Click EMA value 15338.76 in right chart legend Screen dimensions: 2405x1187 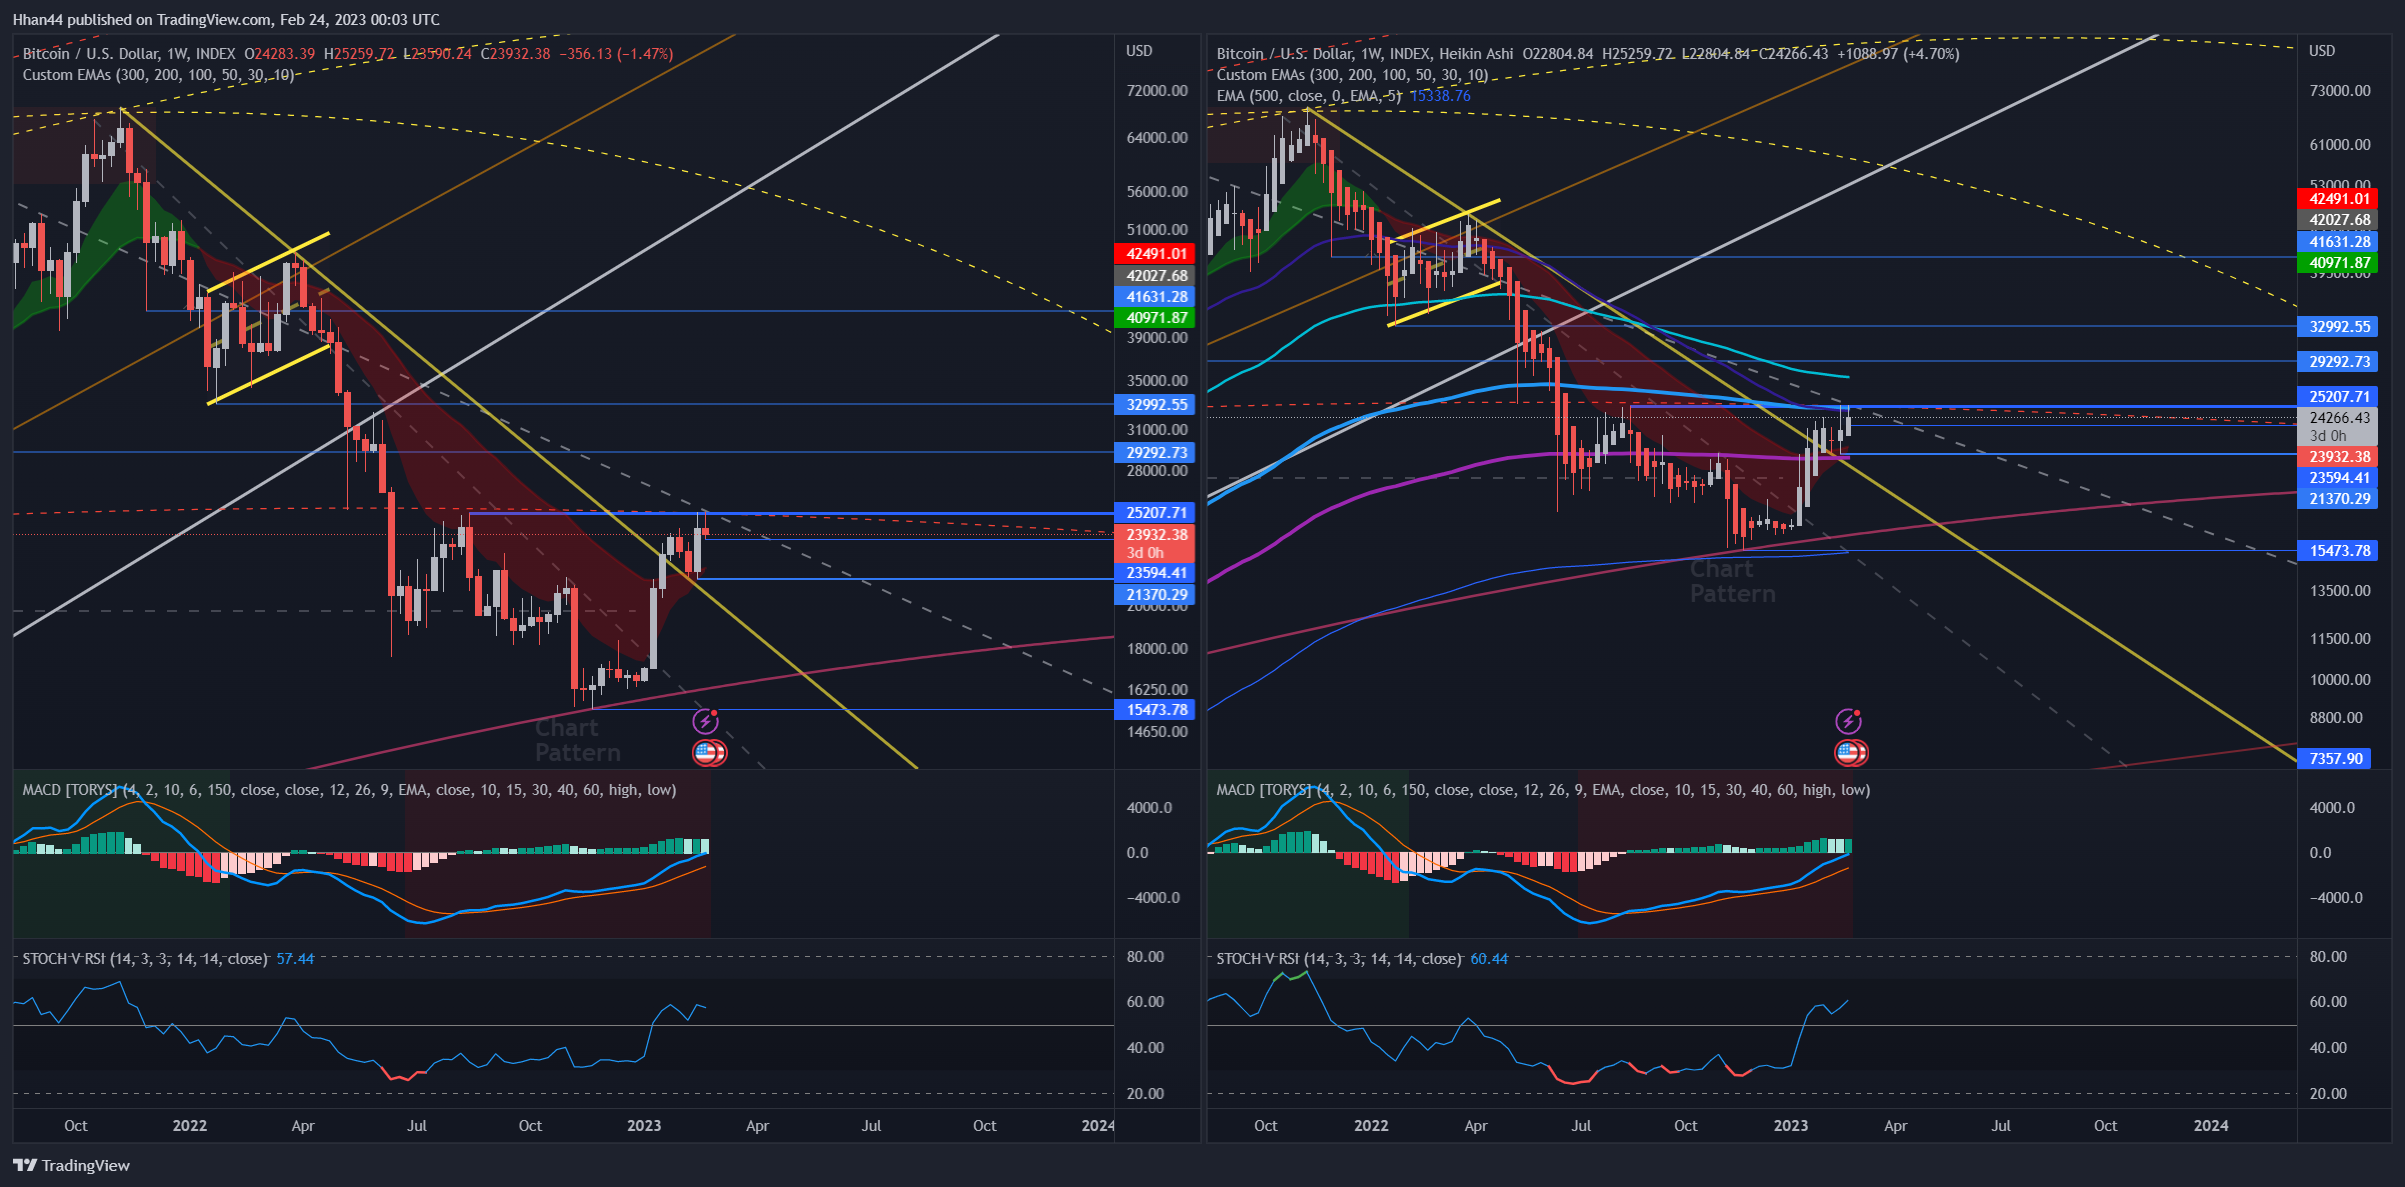pos(1440,96)
